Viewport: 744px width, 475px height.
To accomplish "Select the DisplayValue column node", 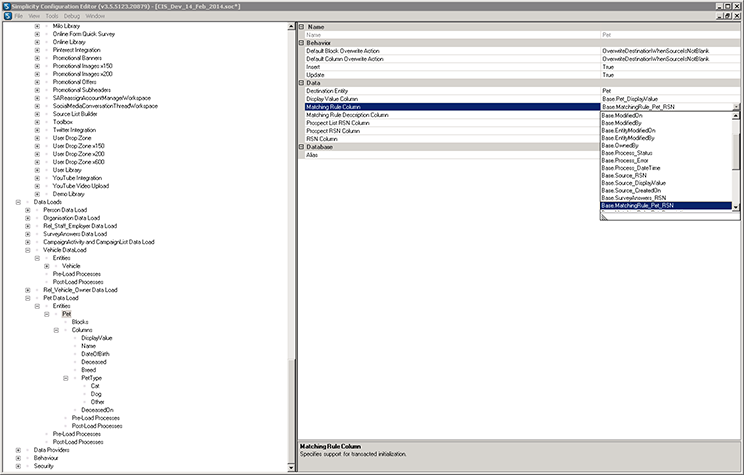I will click(97, 338).
